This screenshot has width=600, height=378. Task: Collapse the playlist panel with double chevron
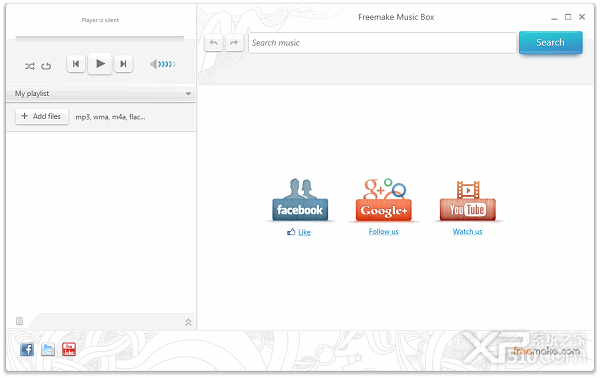click(188, 322)
